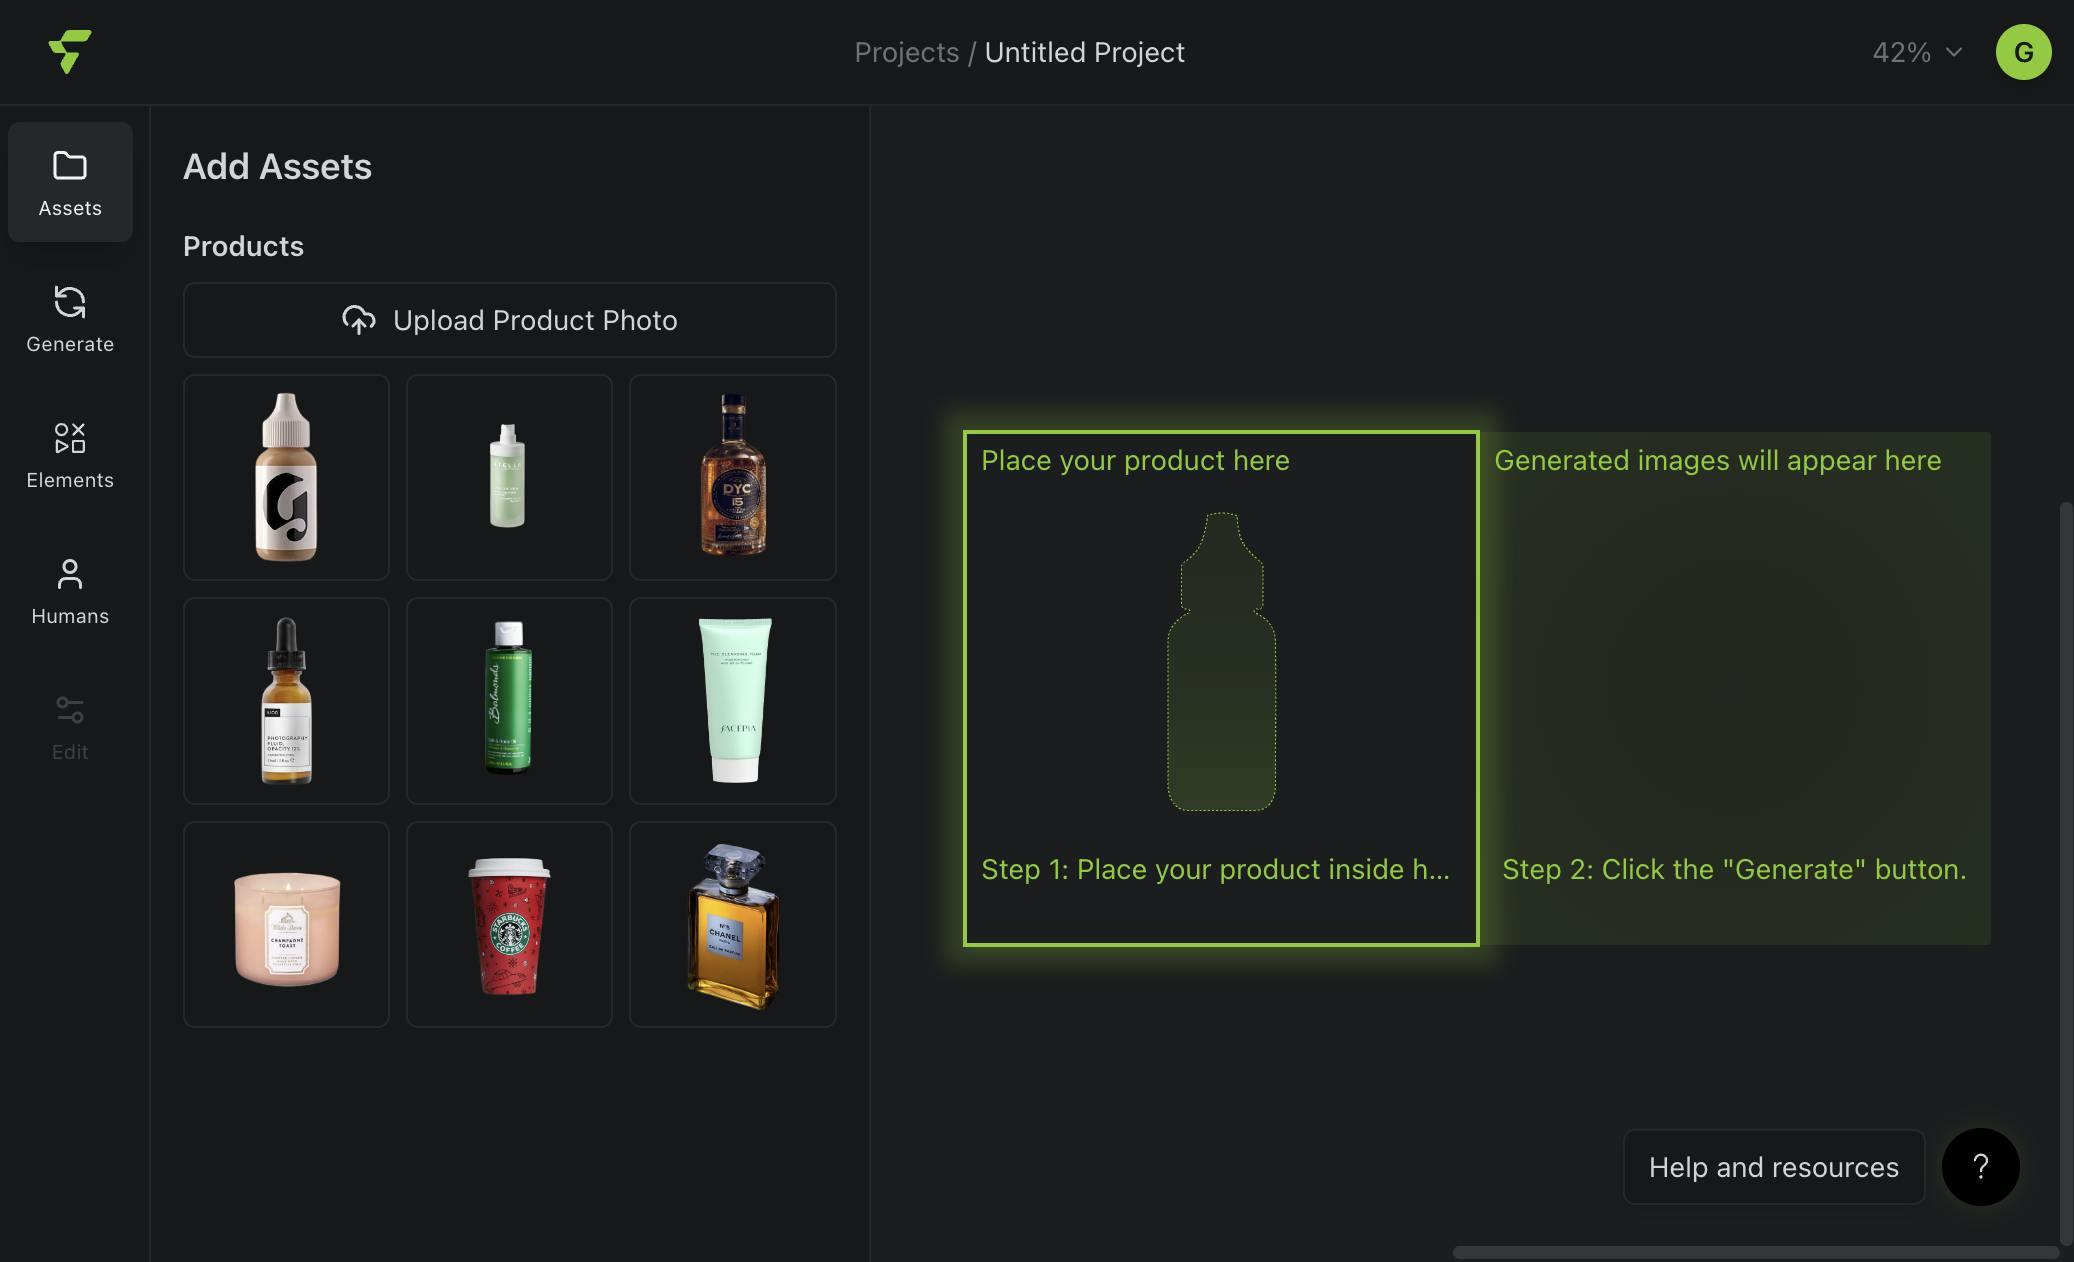Click the Untitled Project title
The width and height of the screenshot is (2074, 1262).
pyautogui.click(x=1084, y=52)
